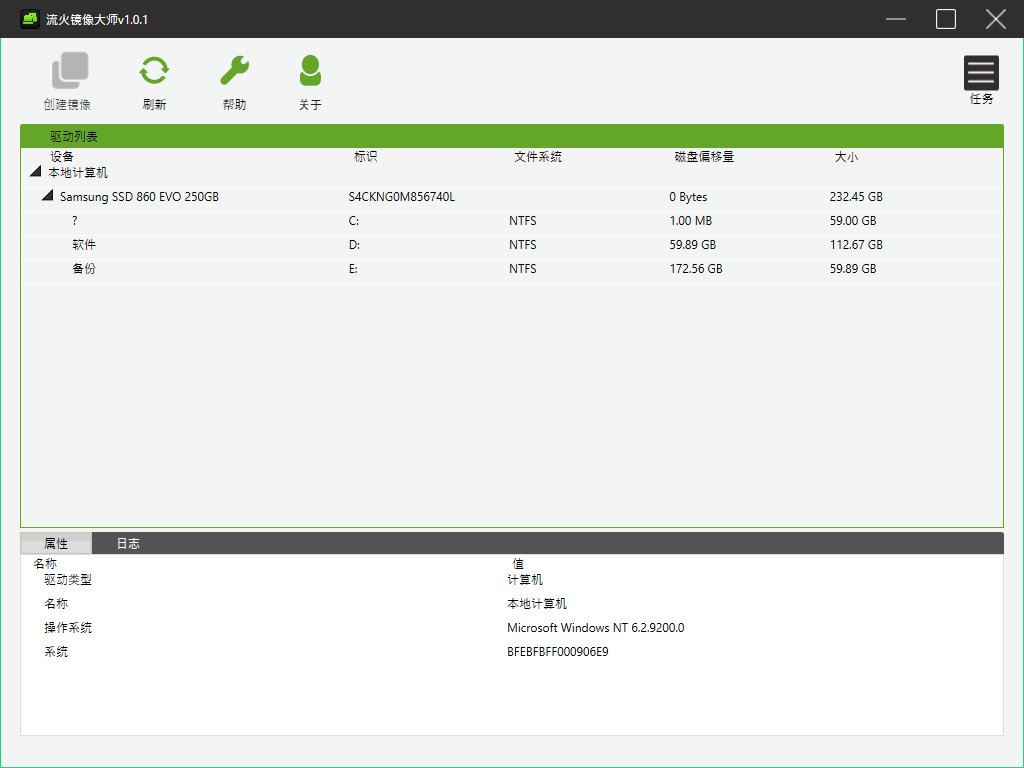Click the Microsoft Windows NT 6.2.9200.0 value
This screenshot has height=768, width=1024.
(596, 628)
